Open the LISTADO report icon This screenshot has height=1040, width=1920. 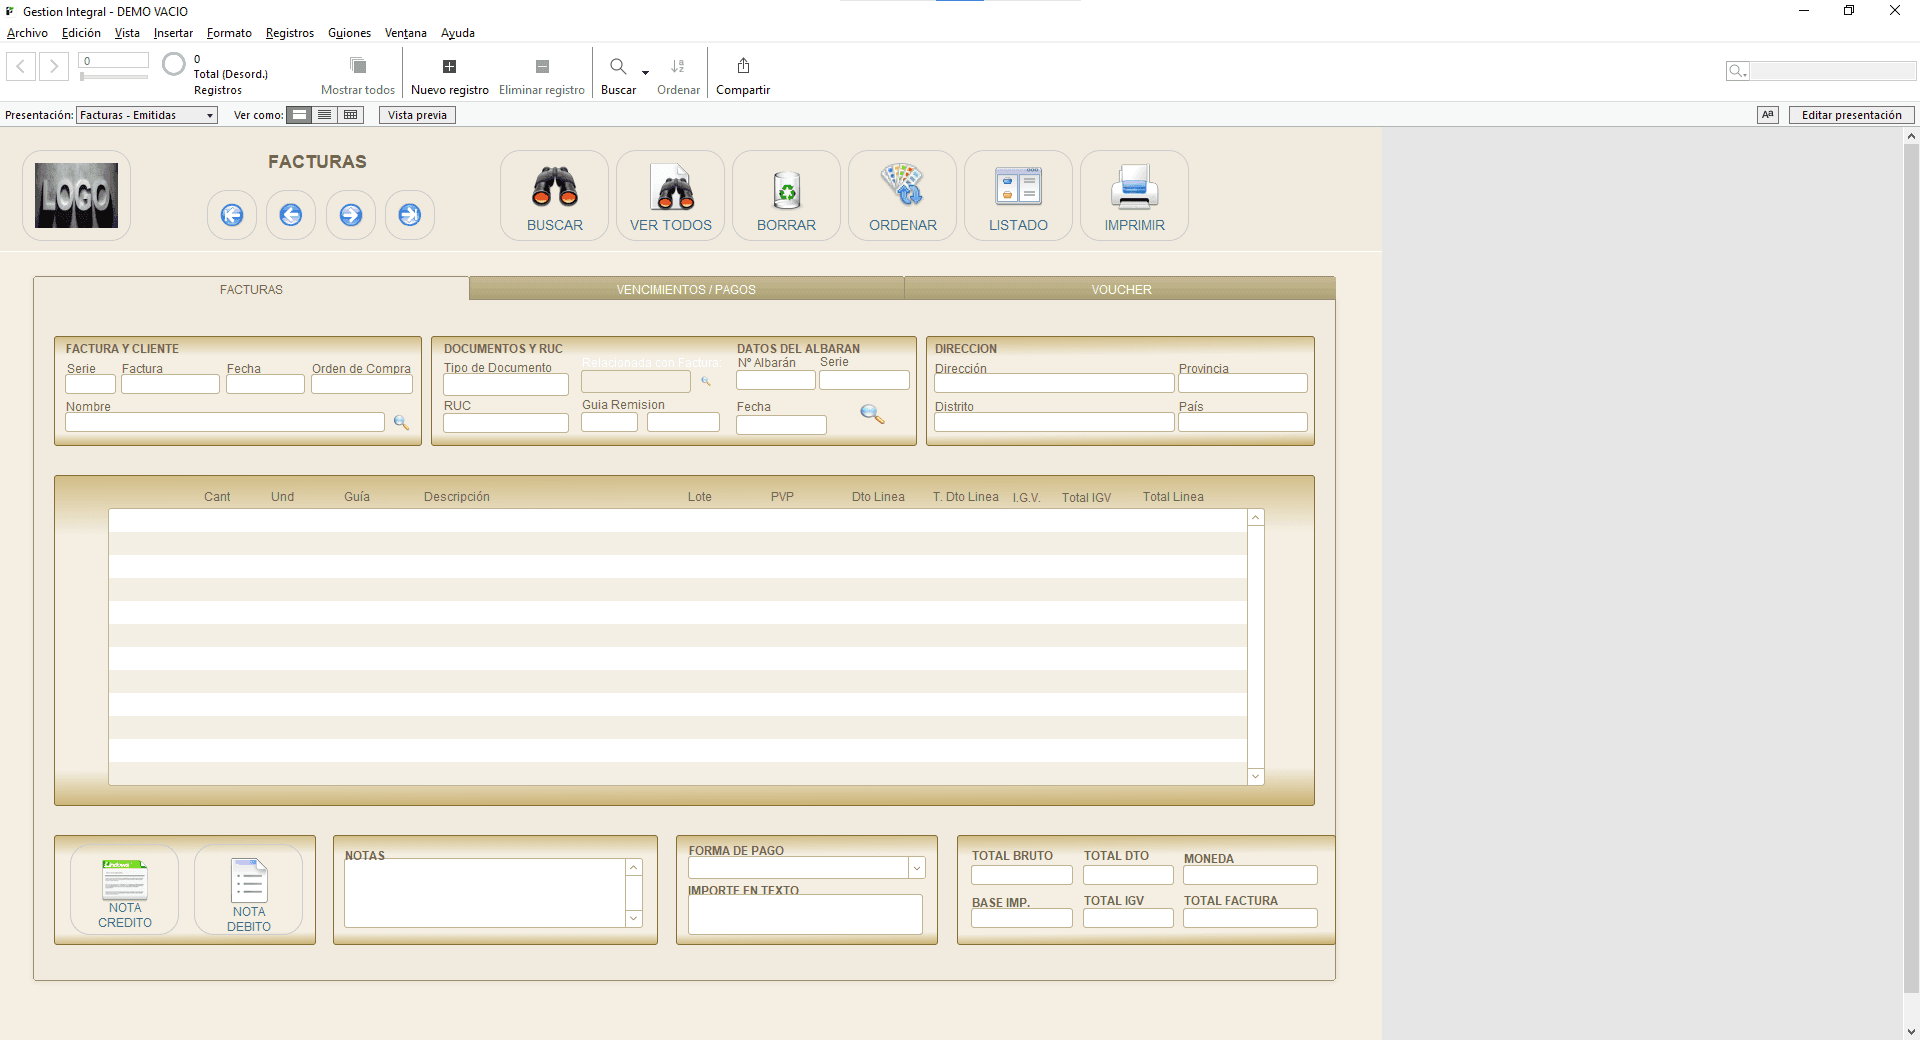[1018, 187]
